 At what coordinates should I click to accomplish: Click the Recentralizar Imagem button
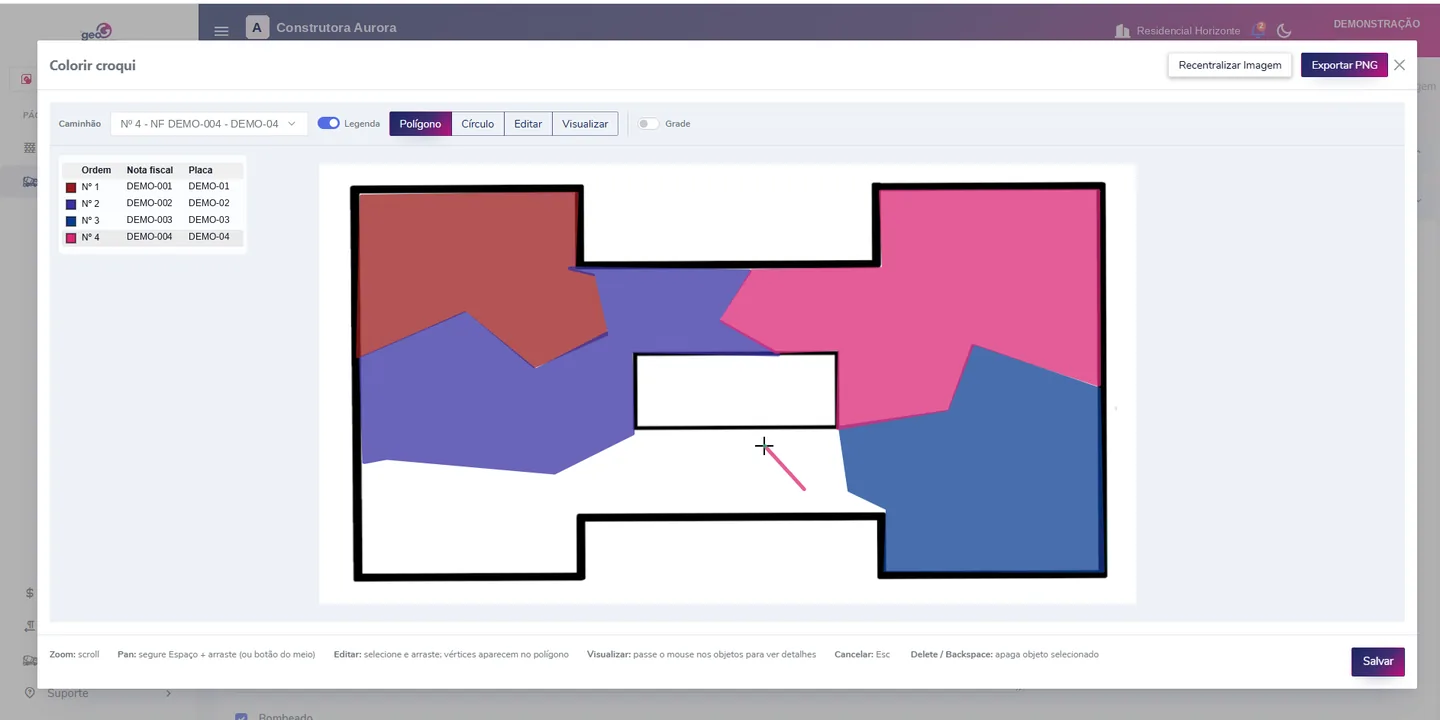(1230, 65)
